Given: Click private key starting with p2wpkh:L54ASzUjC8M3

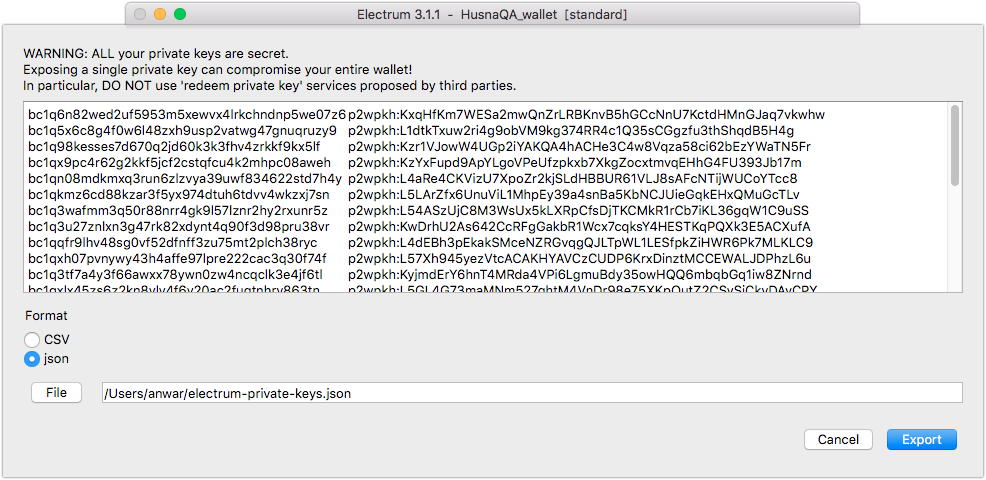Looking at the screenshot, I should [578, 211].
